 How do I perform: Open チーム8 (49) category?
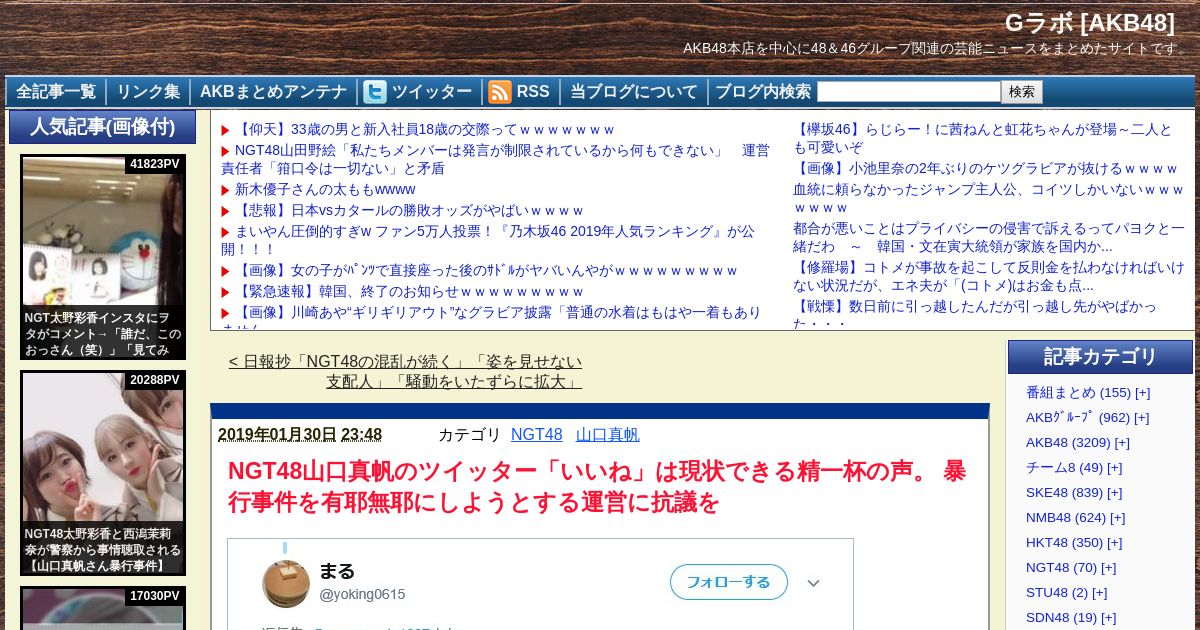1064,467
